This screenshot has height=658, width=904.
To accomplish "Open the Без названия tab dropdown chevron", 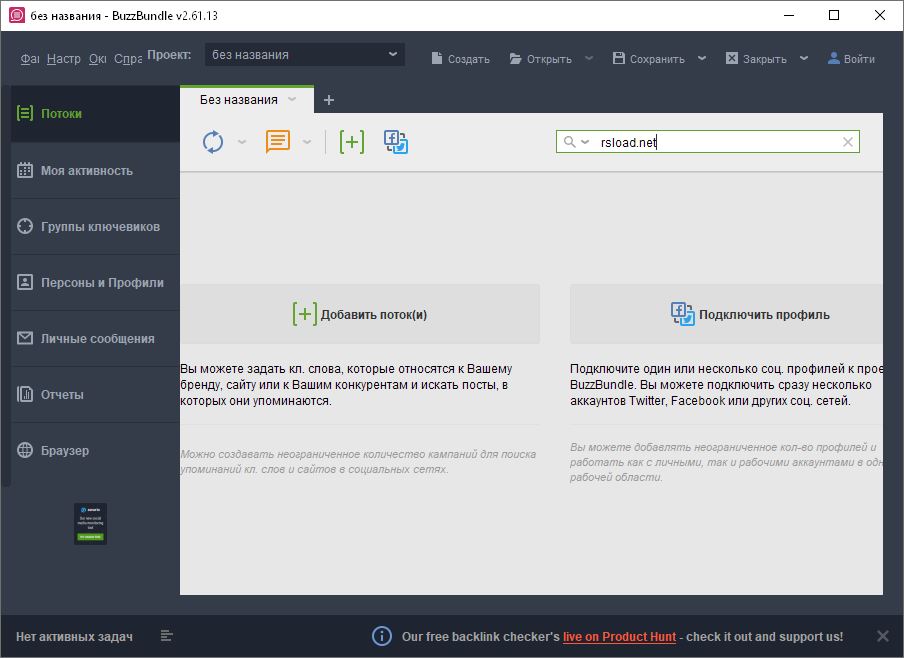I will tap(292, 100).
